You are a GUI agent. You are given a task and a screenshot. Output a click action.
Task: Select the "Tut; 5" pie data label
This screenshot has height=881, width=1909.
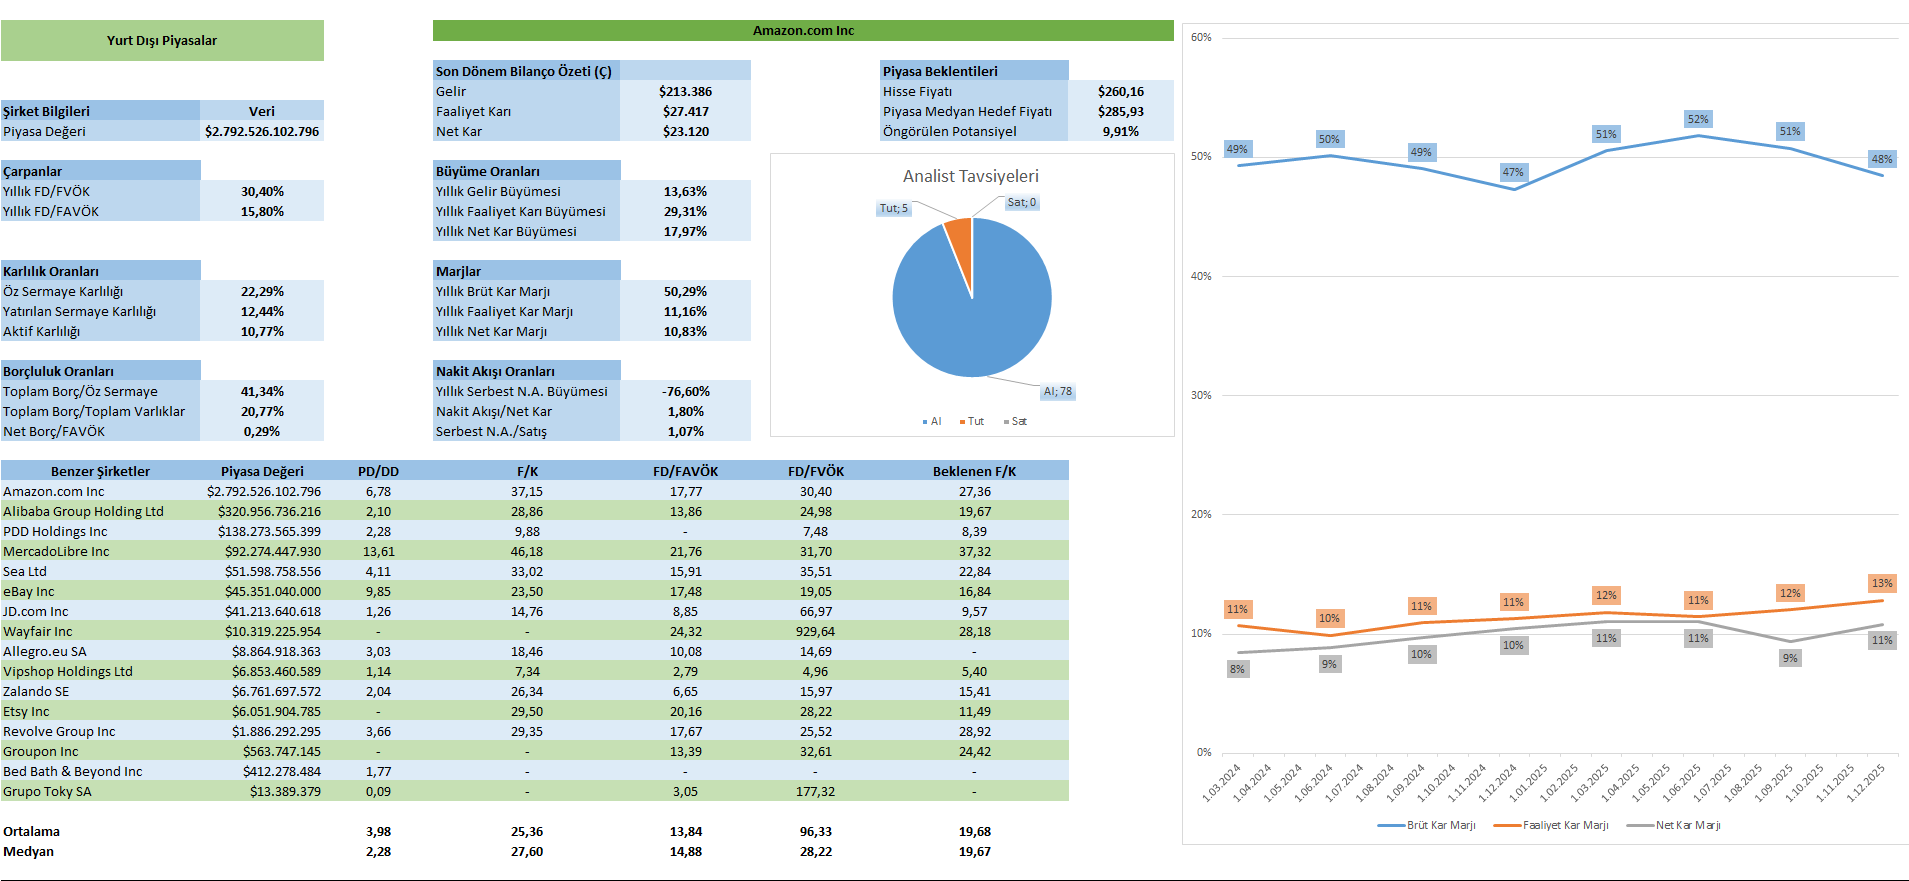point(893,208)
